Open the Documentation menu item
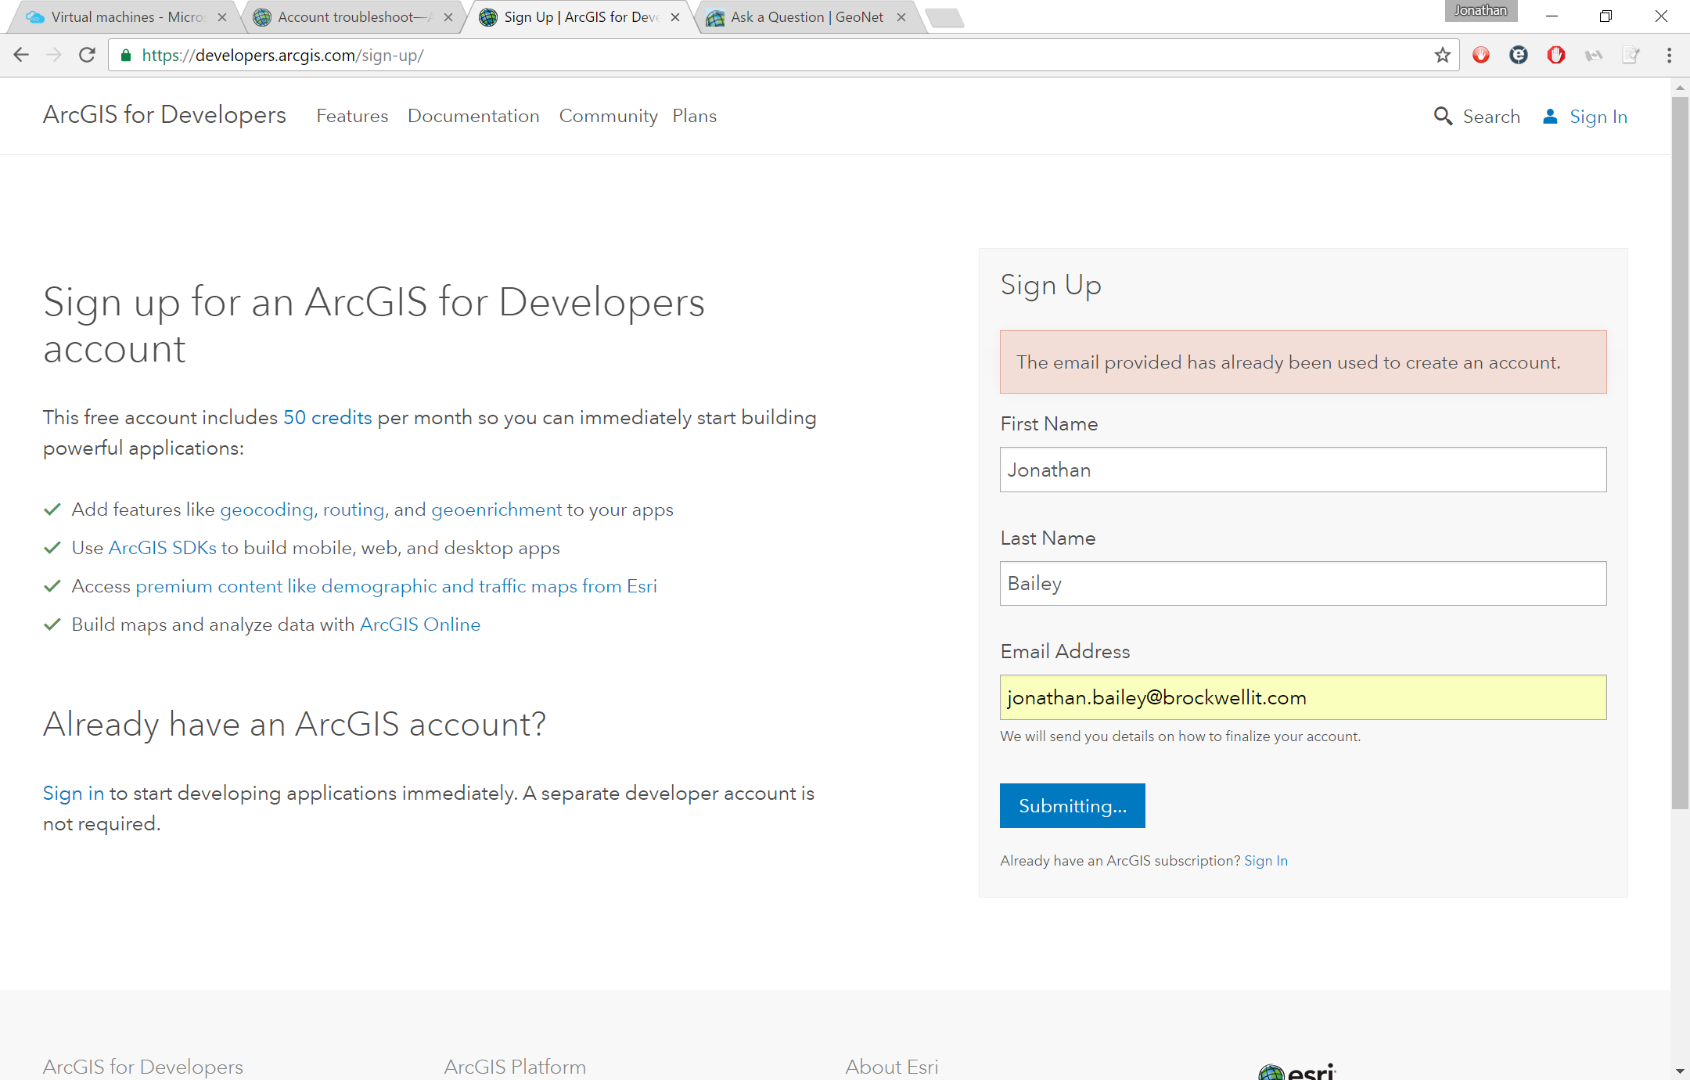The image size is (1690, 1080). (473, 116)
